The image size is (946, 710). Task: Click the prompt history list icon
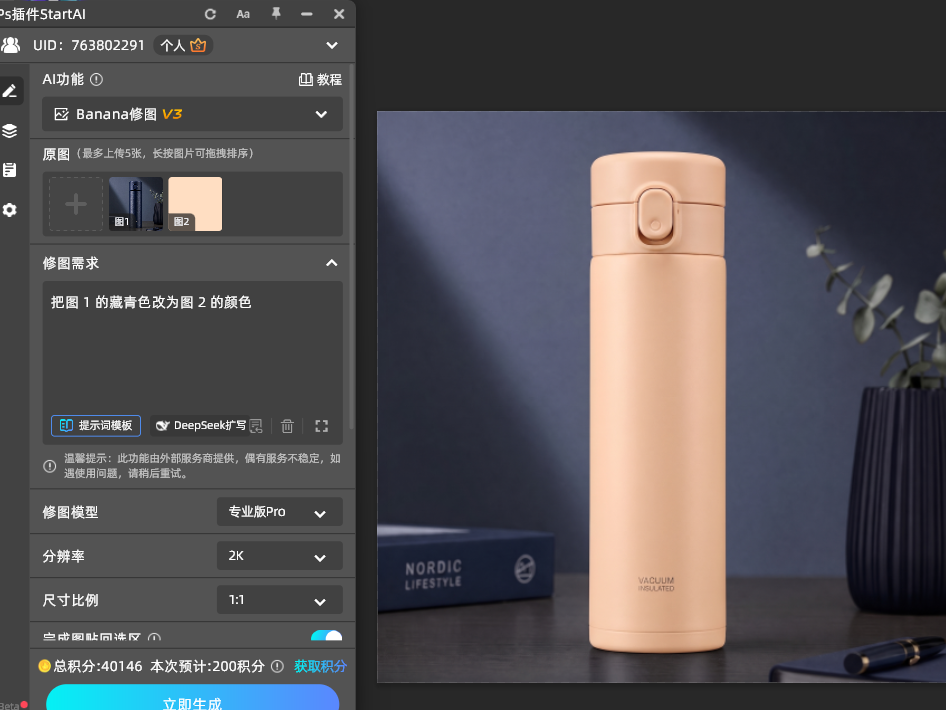point(256,426)
